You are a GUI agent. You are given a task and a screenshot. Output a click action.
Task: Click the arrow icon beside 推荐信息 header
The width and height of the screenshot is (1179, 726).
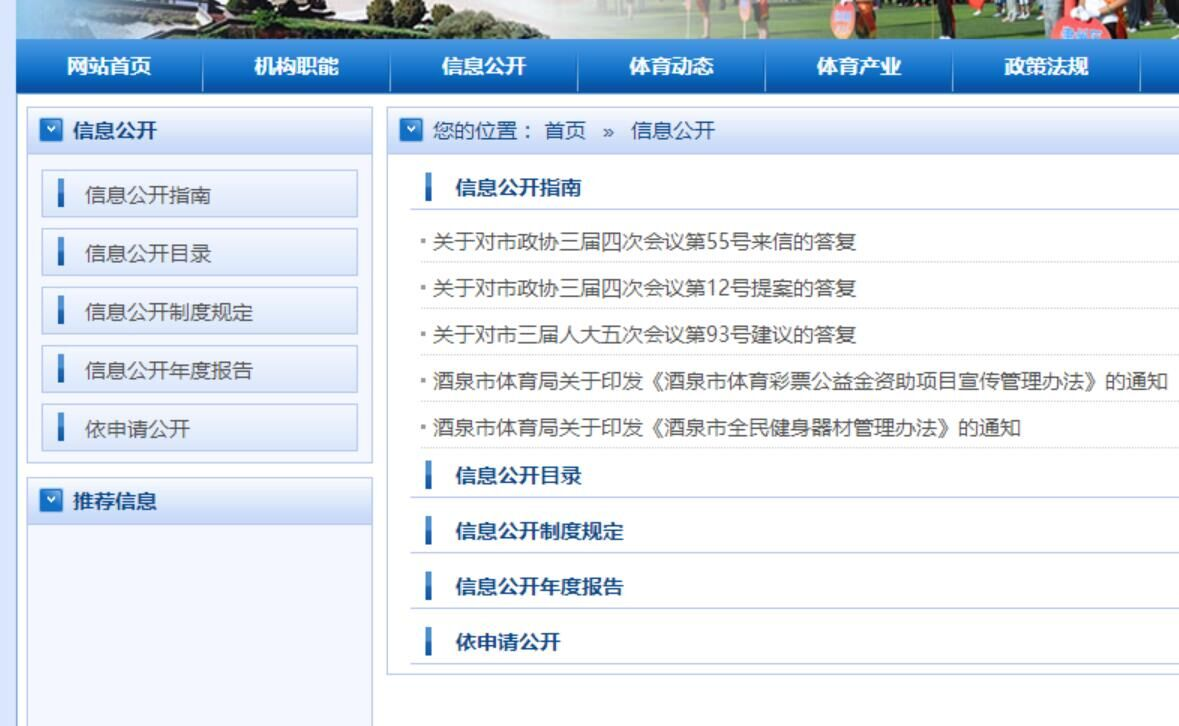(51, 501)
